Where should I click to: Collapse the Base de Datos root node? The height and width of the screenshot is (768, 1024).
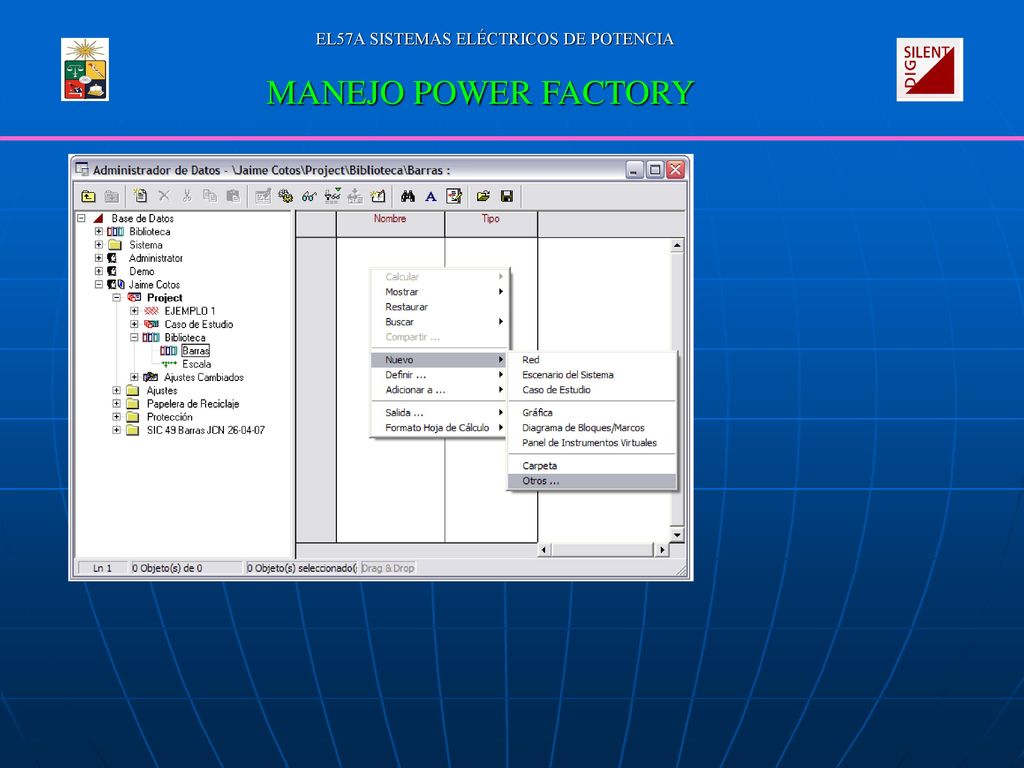82,218
